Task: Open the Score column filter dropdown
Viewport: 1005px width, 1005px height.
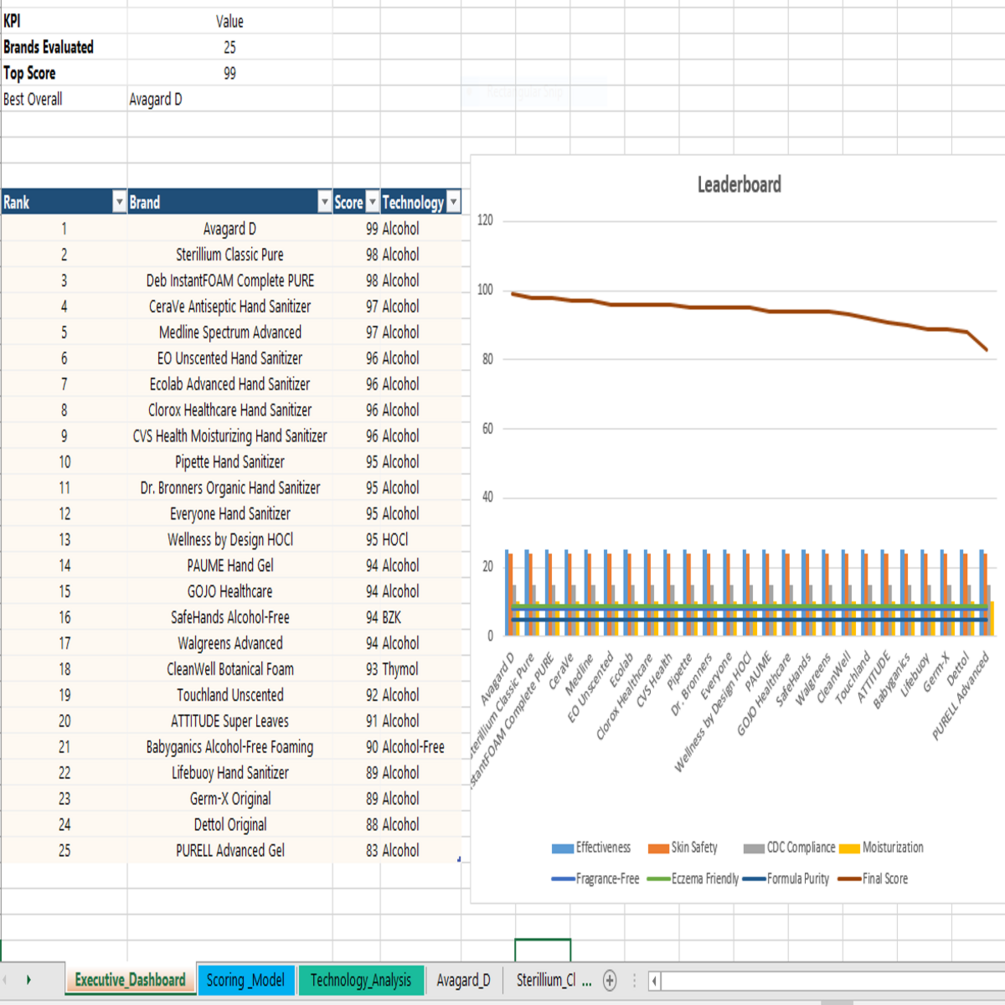Action: pos(372,203)
